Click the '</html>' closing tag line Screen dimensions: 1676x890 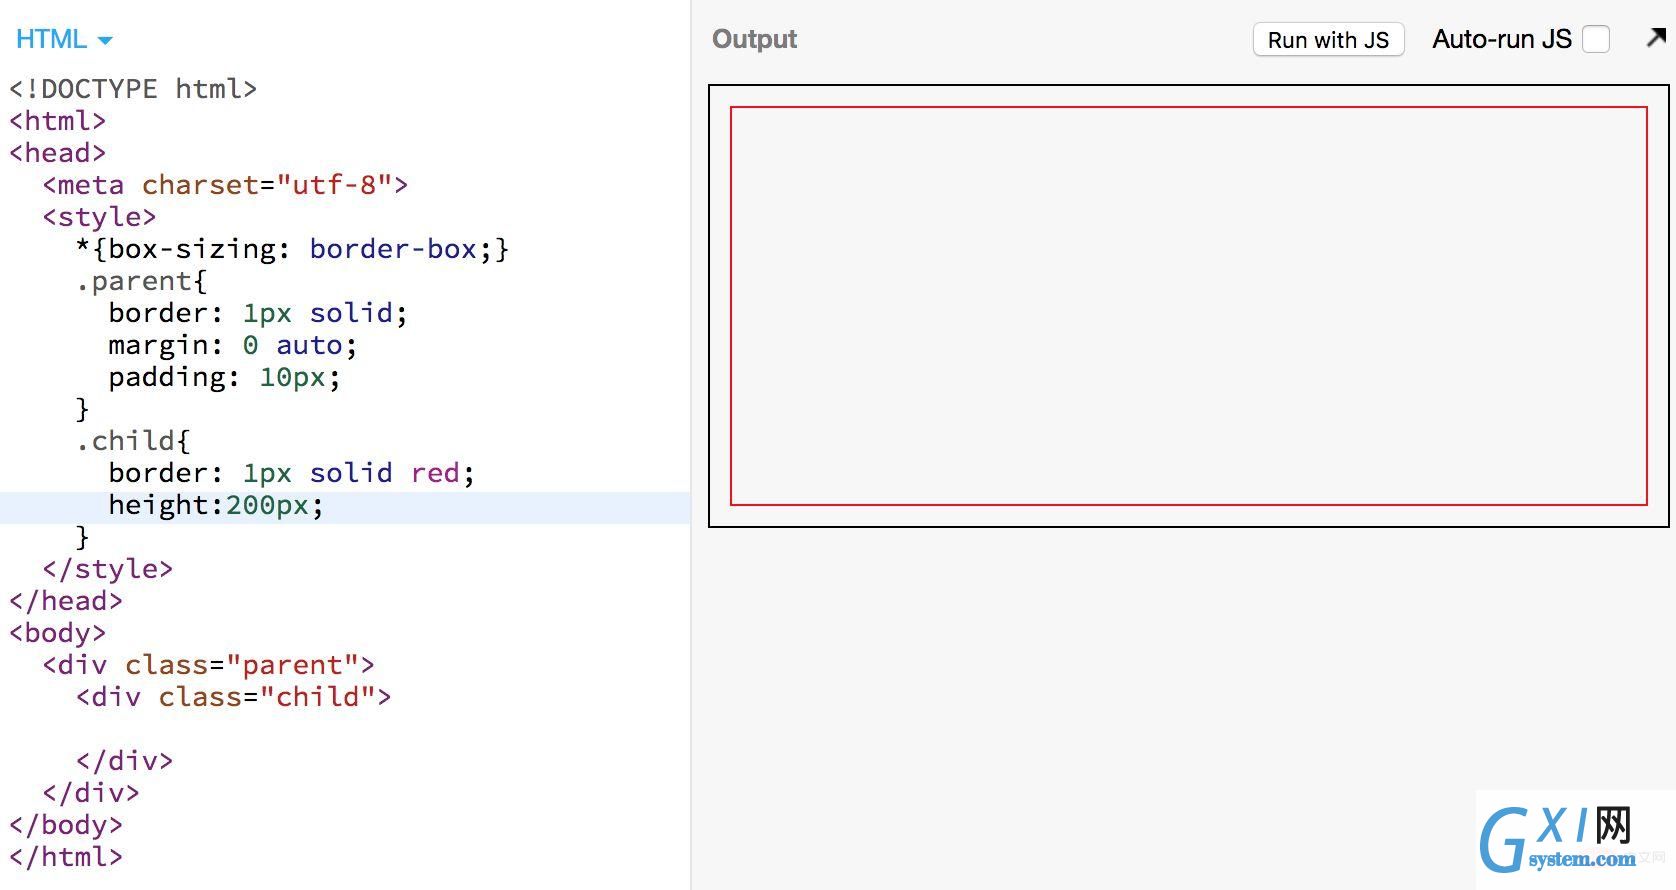point(66,857)
